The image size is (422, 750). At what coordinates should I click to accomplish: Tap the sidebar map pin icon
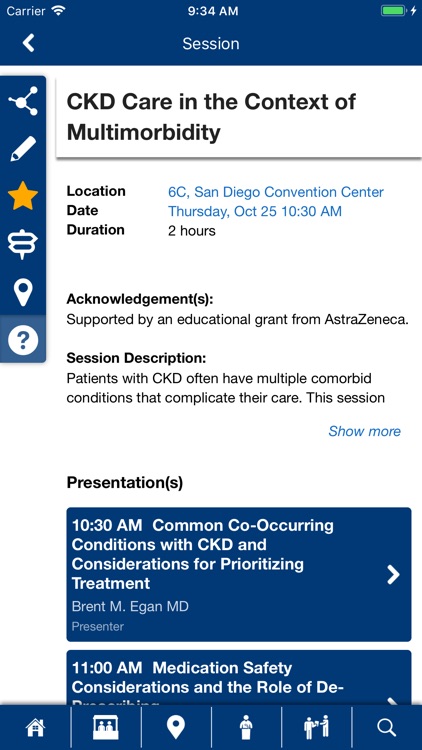23,292
